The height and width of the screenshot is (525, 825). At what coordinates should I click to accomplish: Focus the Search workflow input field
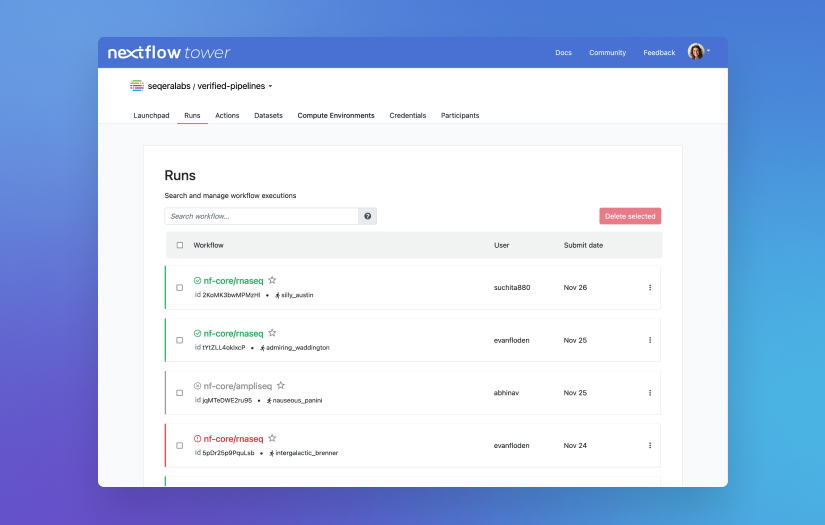click(261, 216)
